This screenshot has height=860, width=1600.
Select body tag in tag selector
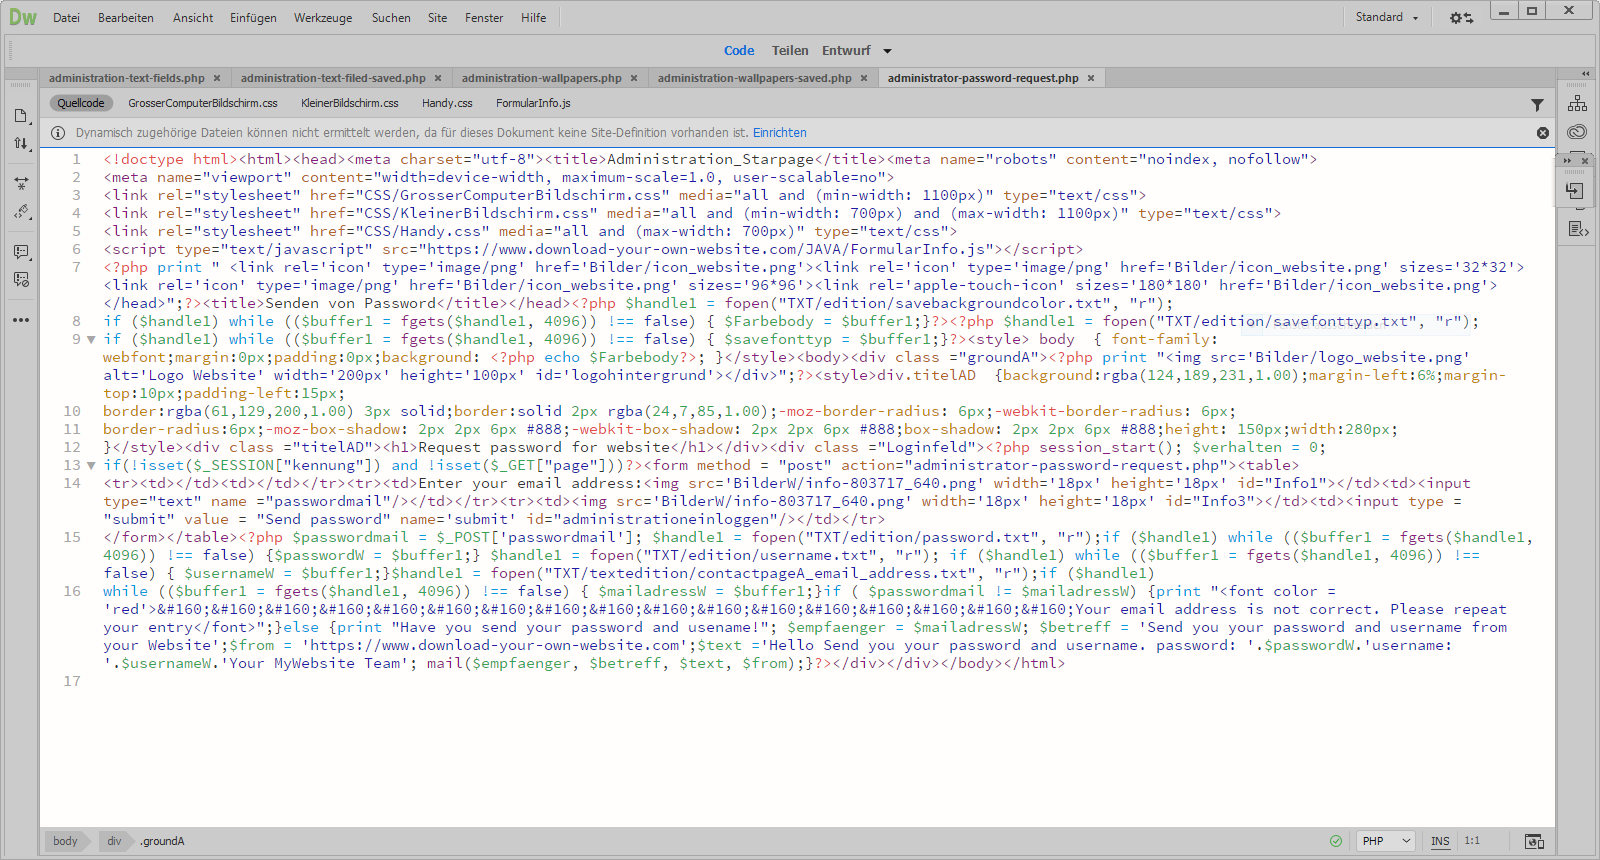tap(65, 841)
